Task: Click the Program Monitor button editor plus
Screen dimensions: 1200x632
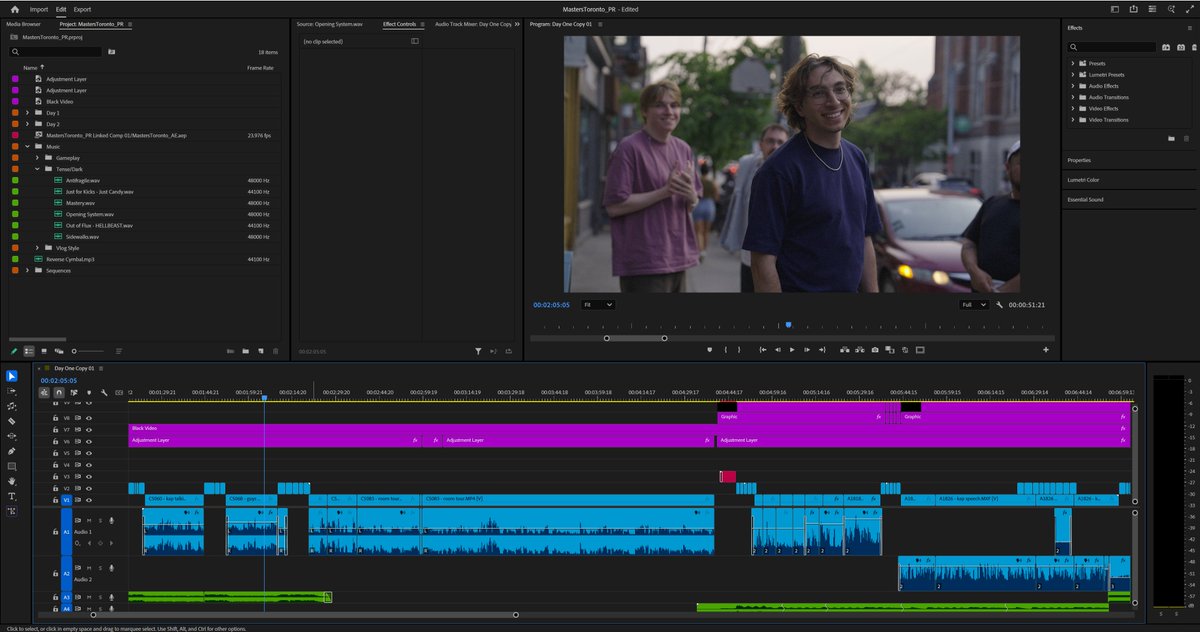Action: (1046, 350)
